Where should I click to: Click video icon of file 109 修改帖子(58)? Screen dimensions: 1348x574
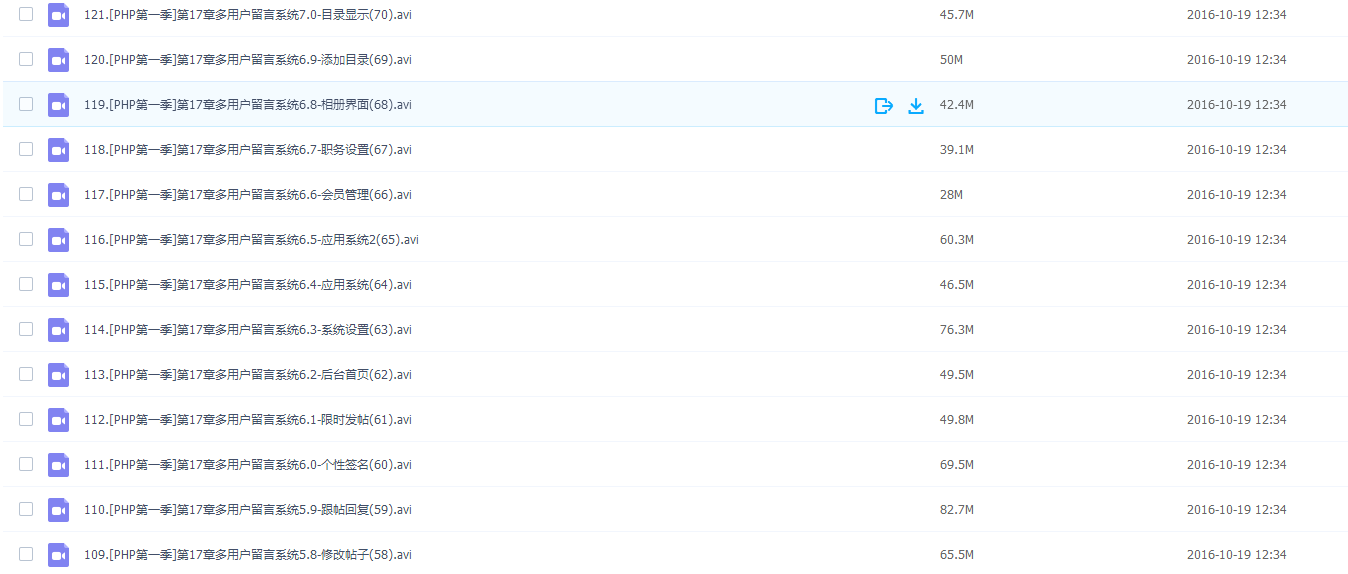pyautogui.click(x=58, y=555)
